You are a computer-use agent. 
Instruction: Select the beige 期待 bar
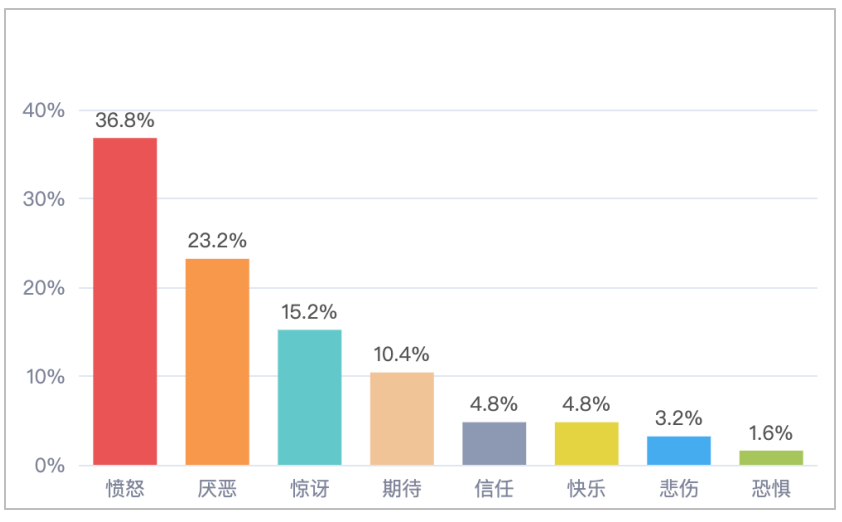point(401,418)
